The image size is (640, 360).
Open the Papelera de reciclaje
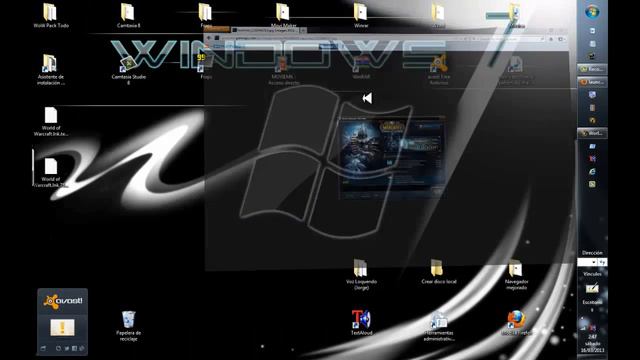(128, 326)
